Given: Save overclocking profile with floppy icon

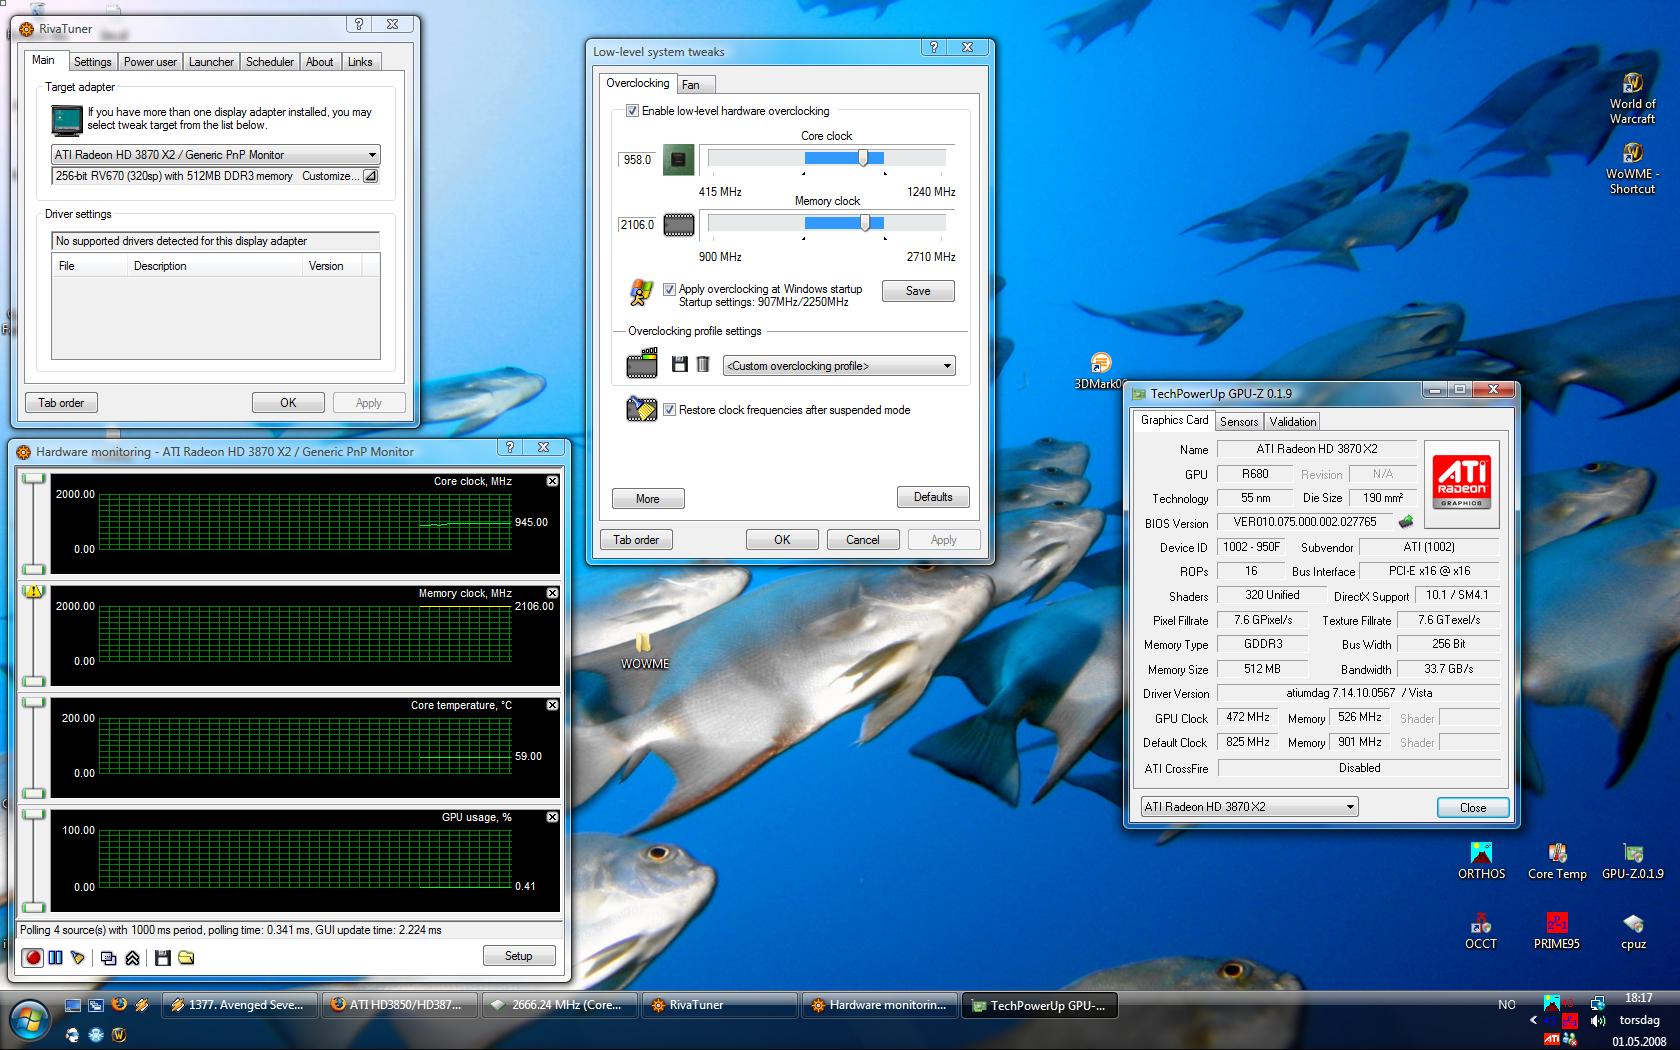Looking at the screenshot, I should click(x=680, y=365).
